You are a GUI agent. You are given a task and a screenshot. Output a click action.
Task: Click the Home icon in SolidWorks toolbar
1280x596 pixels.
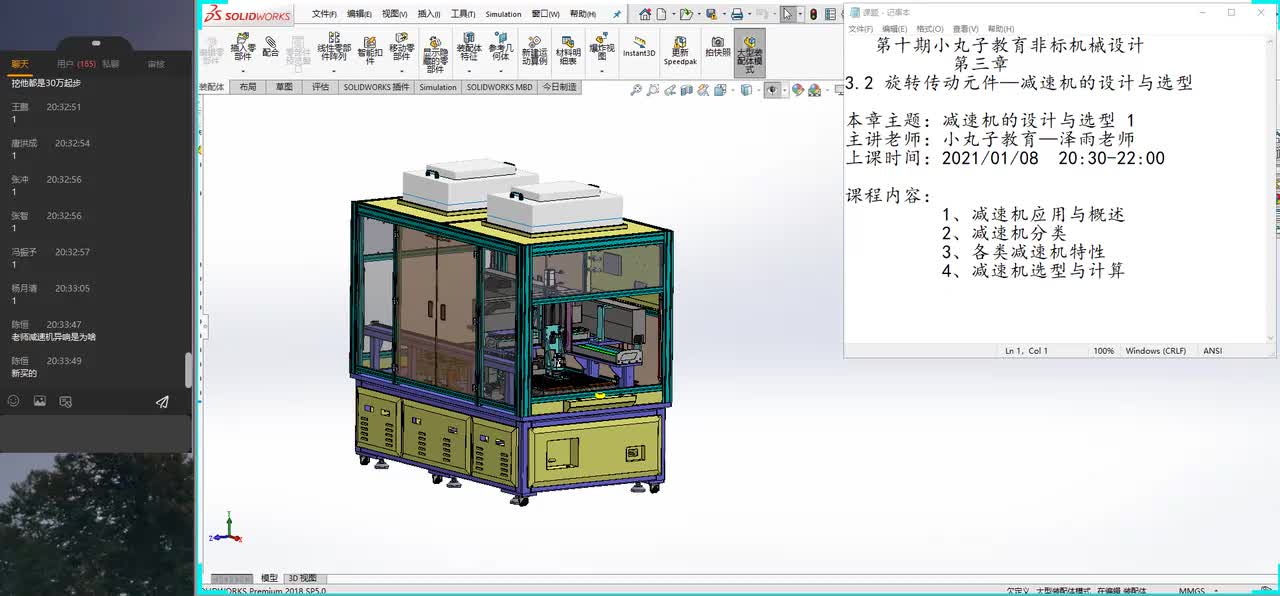645,14
